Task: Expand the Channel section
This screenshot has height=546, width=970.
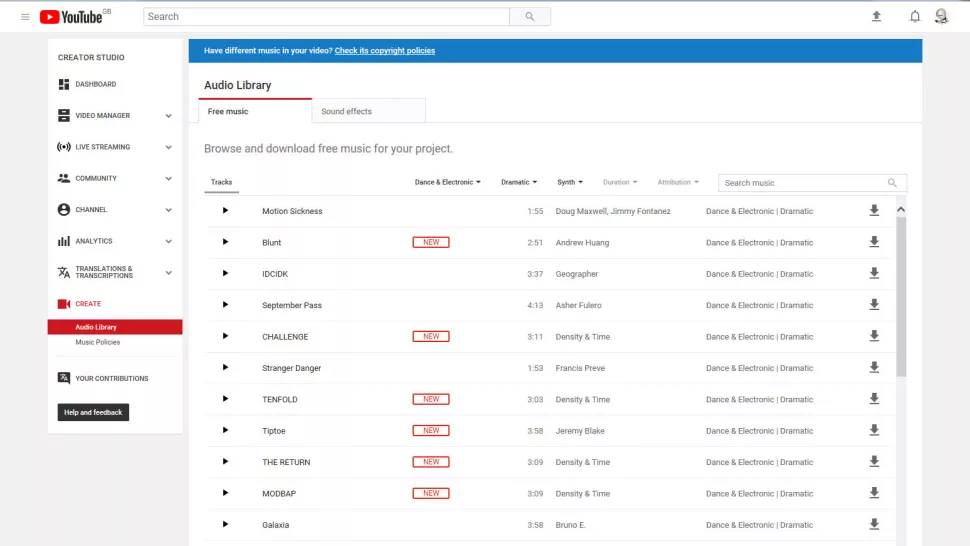Action: [168, 210]
